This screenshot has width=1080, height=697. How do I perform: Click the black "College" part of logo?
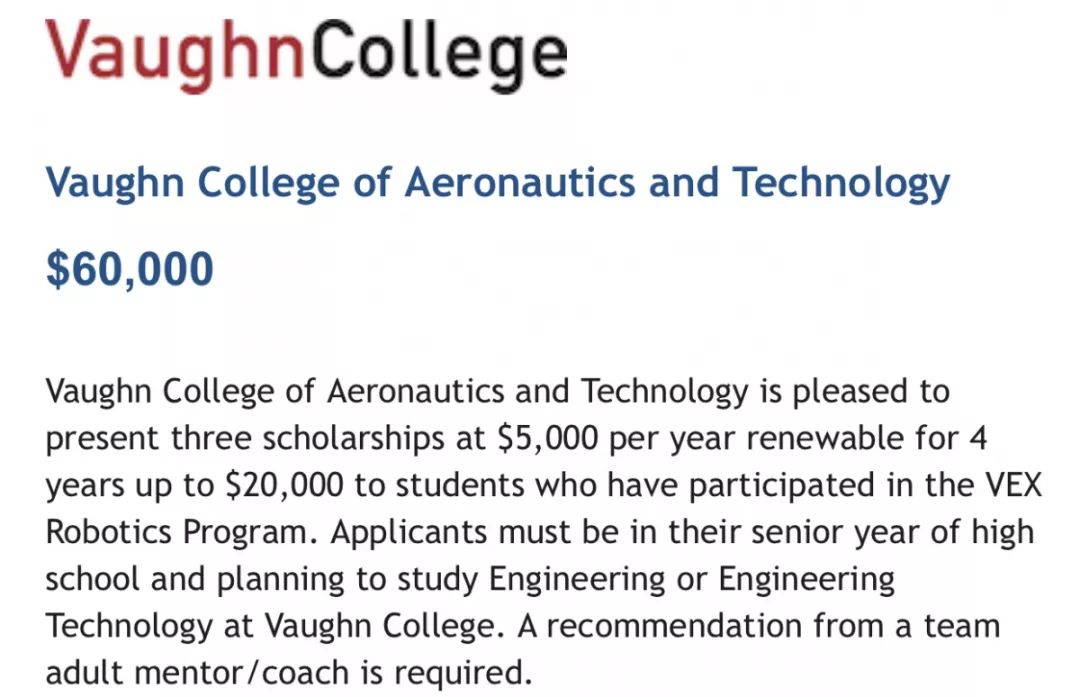click(439, 55)
